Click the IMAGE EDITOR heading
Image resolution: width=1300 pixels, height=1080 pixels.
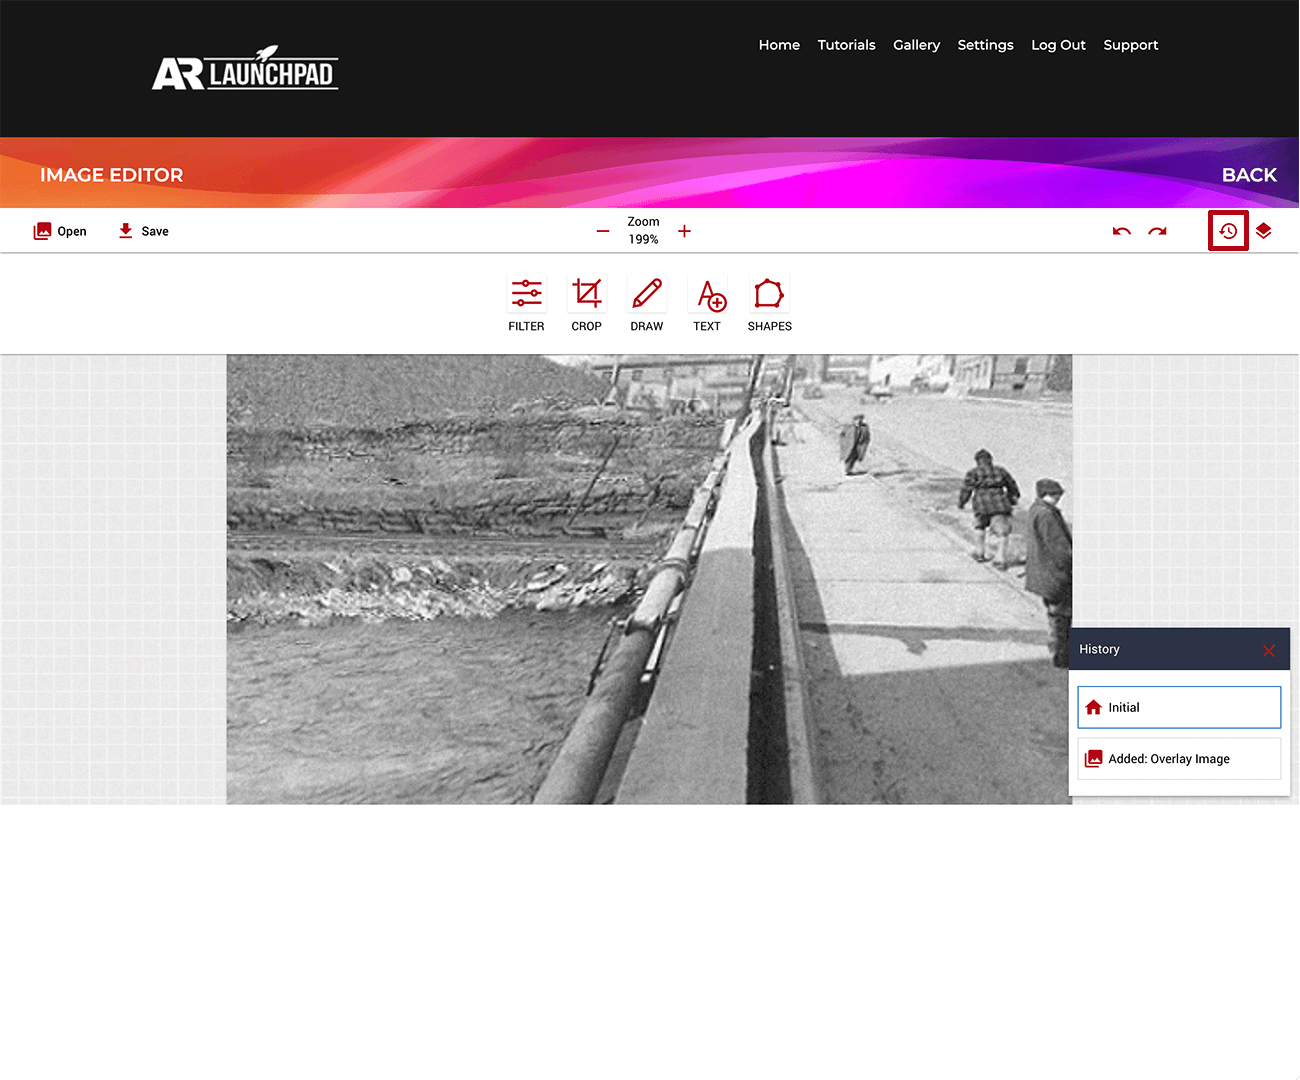click(x=112, y=175)
